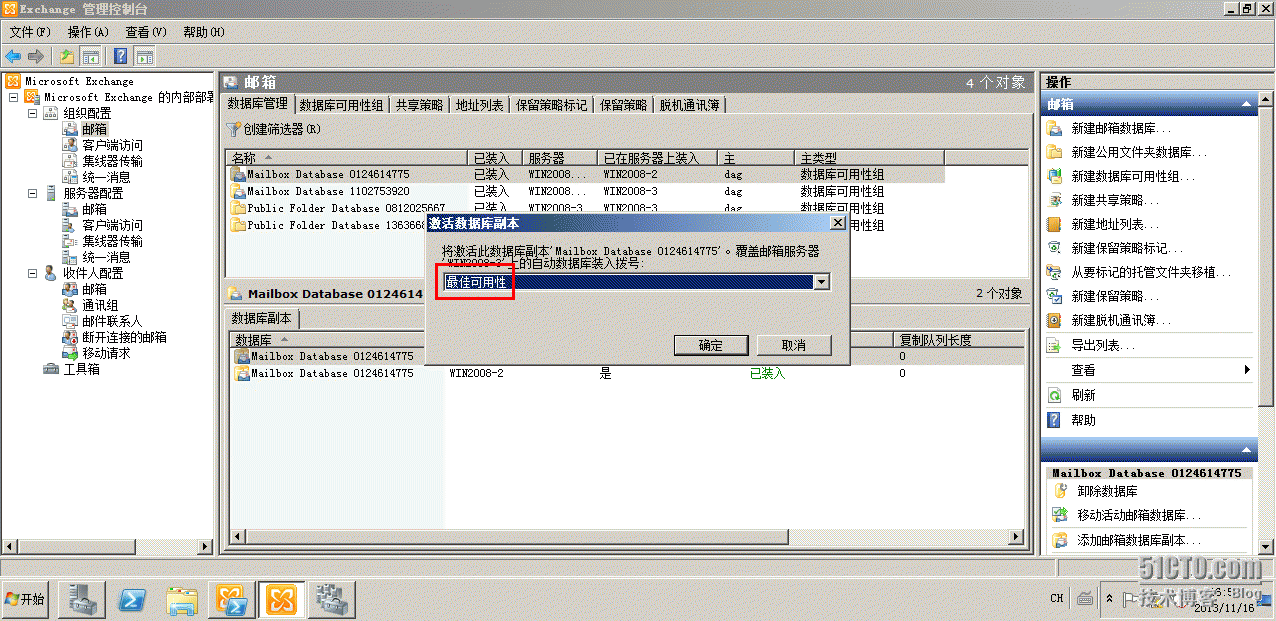Sort by the 名称 column header
Viewport: 1276px width, 621px height.
347,157
